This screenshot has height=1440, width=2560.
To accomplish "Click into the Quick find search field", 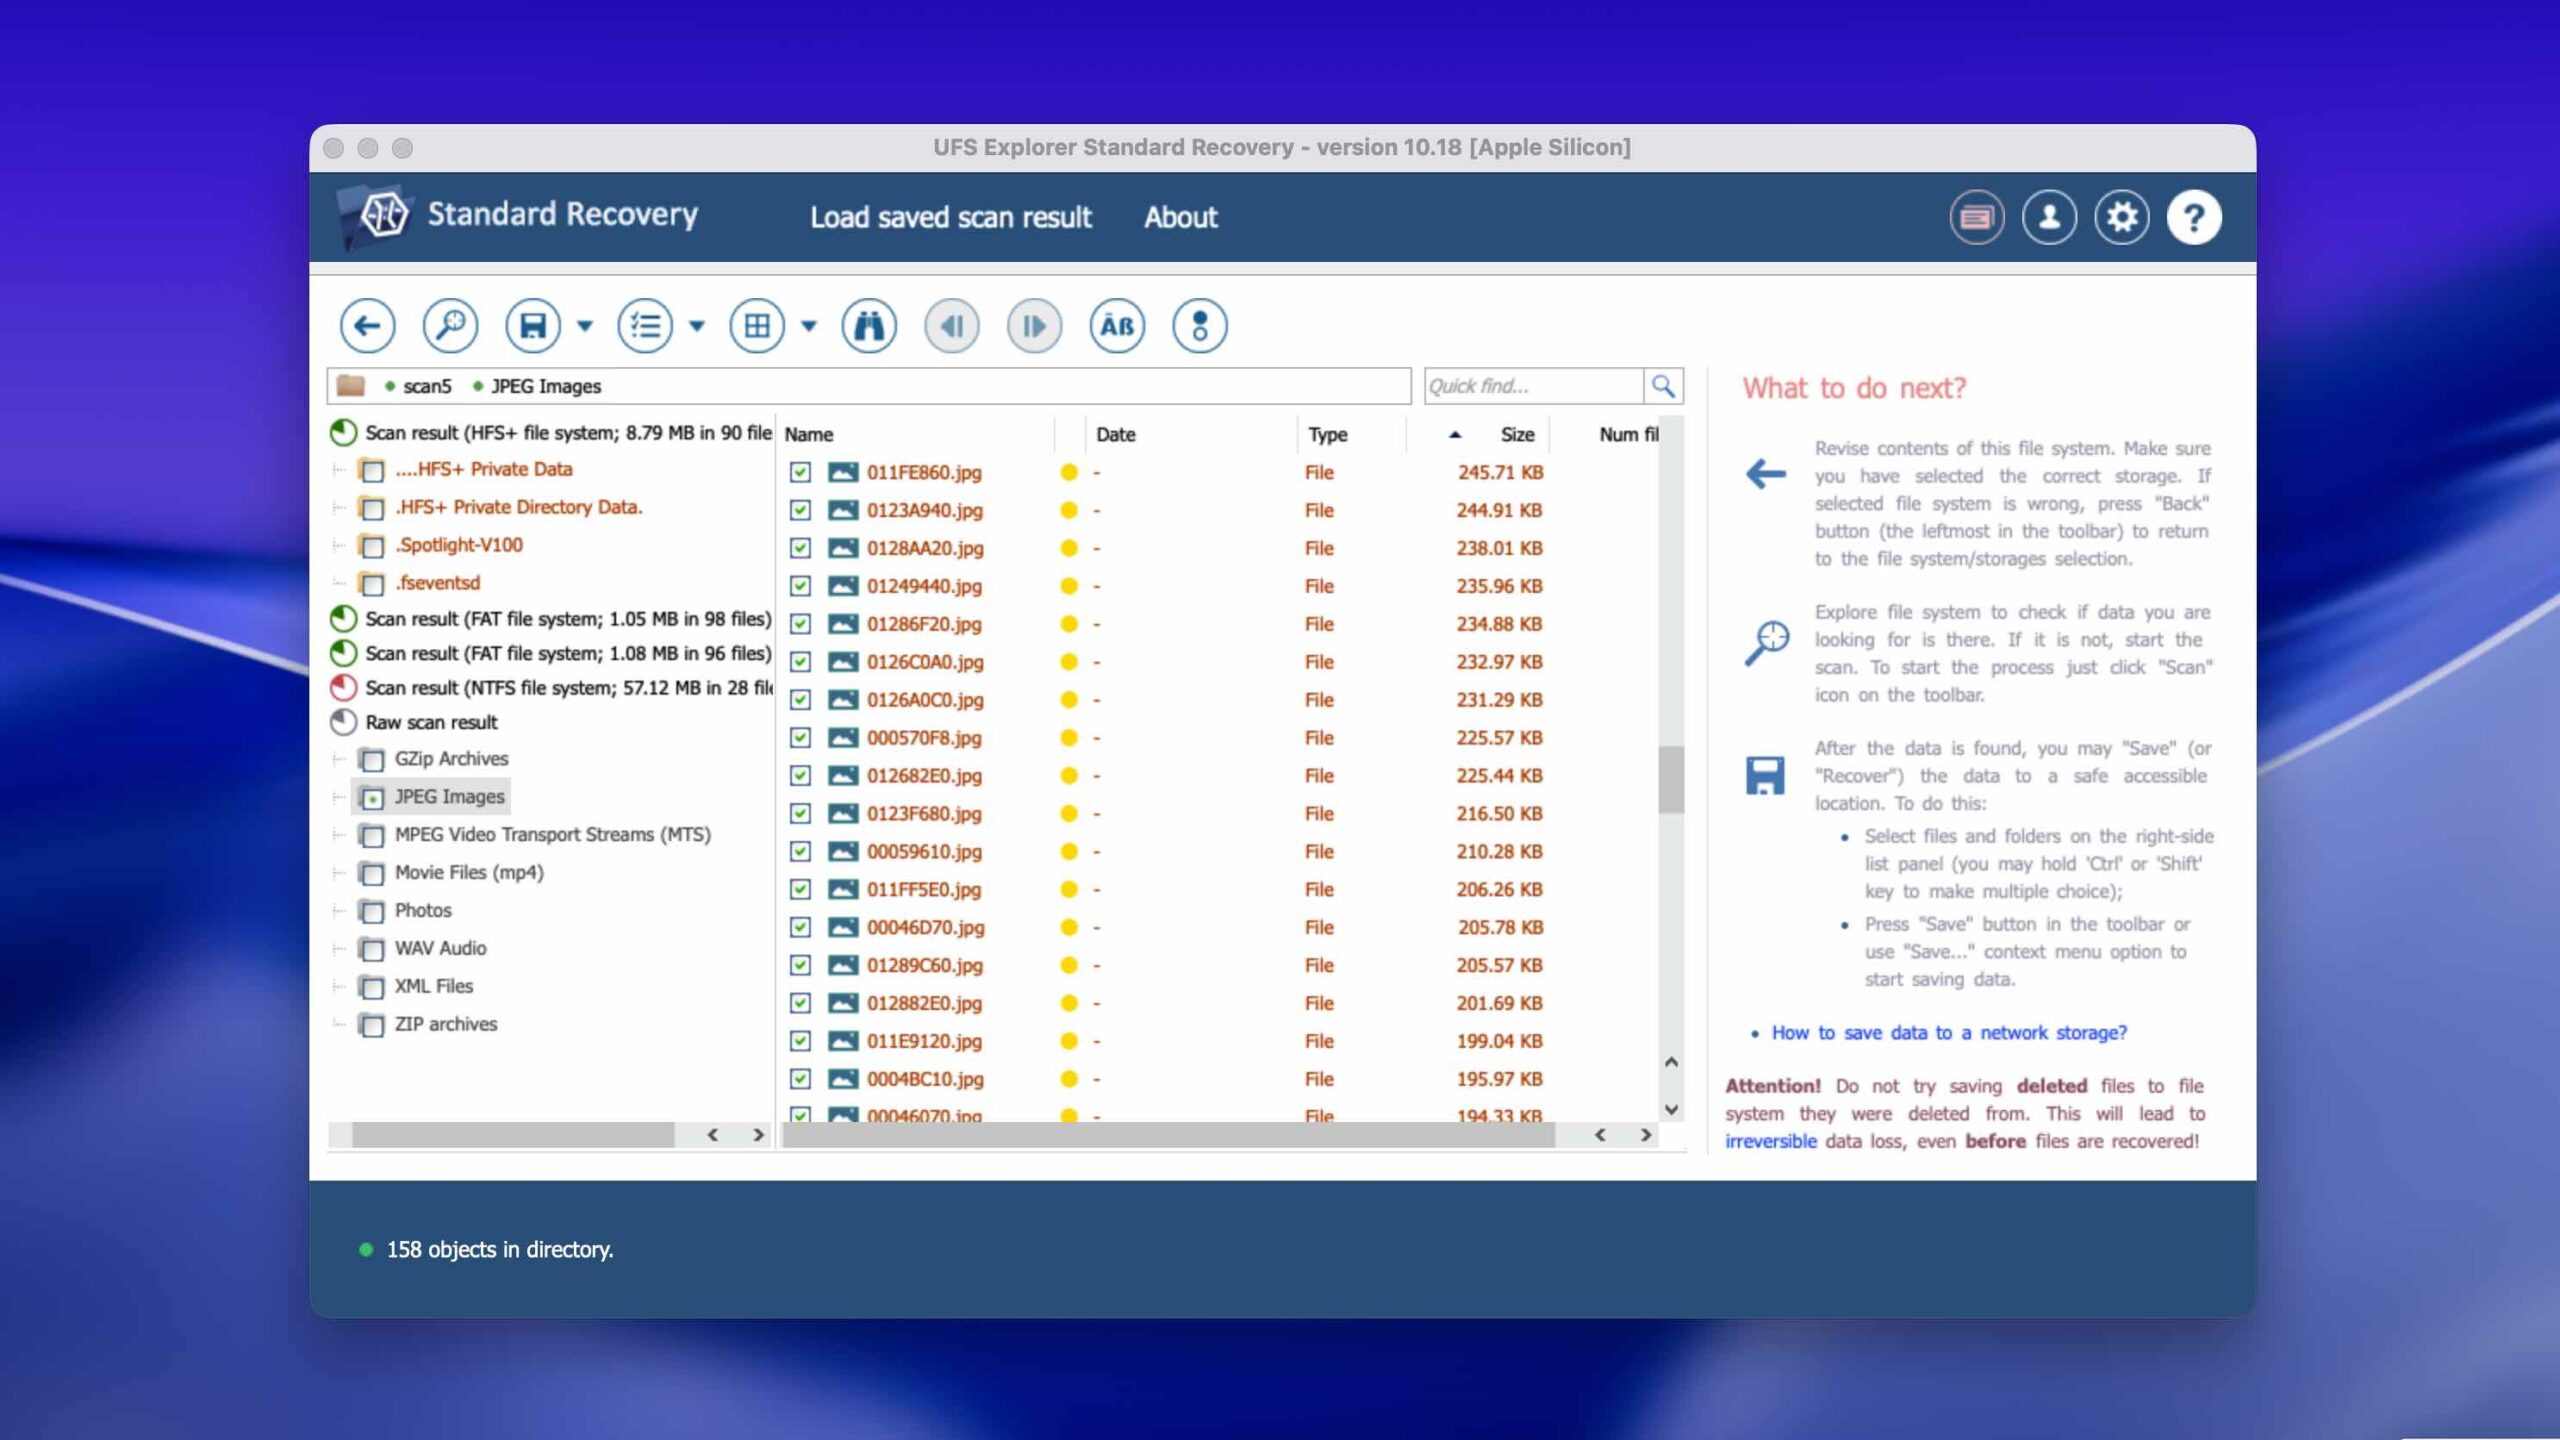I will click(1532, 386).
